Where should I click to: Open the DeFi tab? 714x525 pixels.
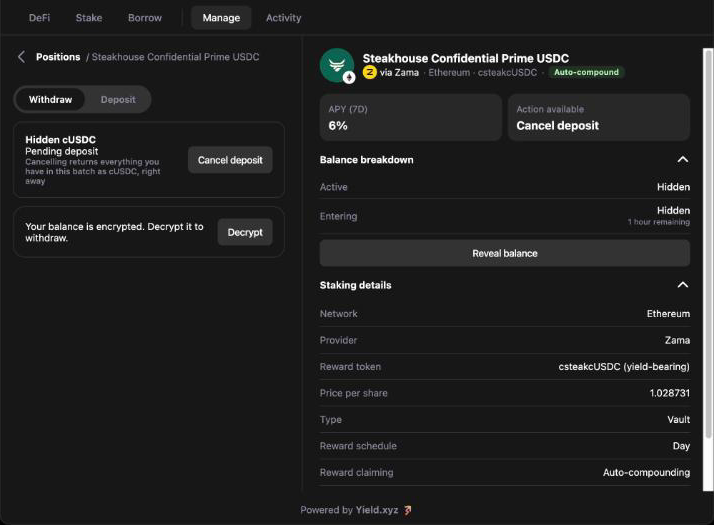tap(40, 18)
